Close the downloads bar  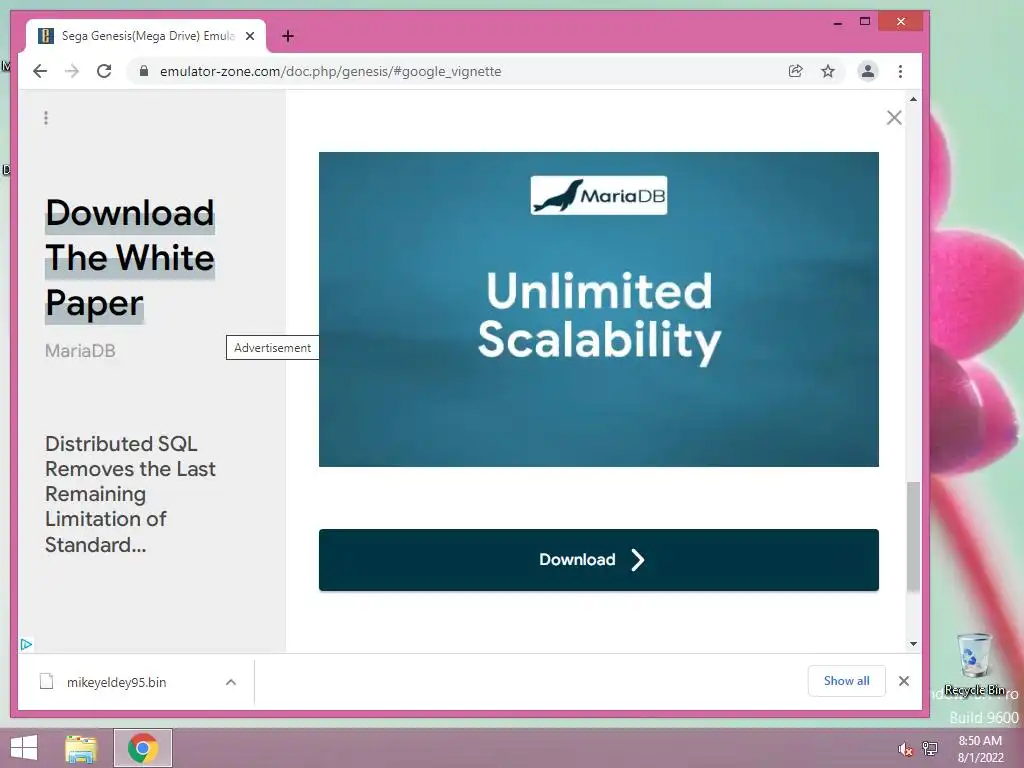[904, 681]
